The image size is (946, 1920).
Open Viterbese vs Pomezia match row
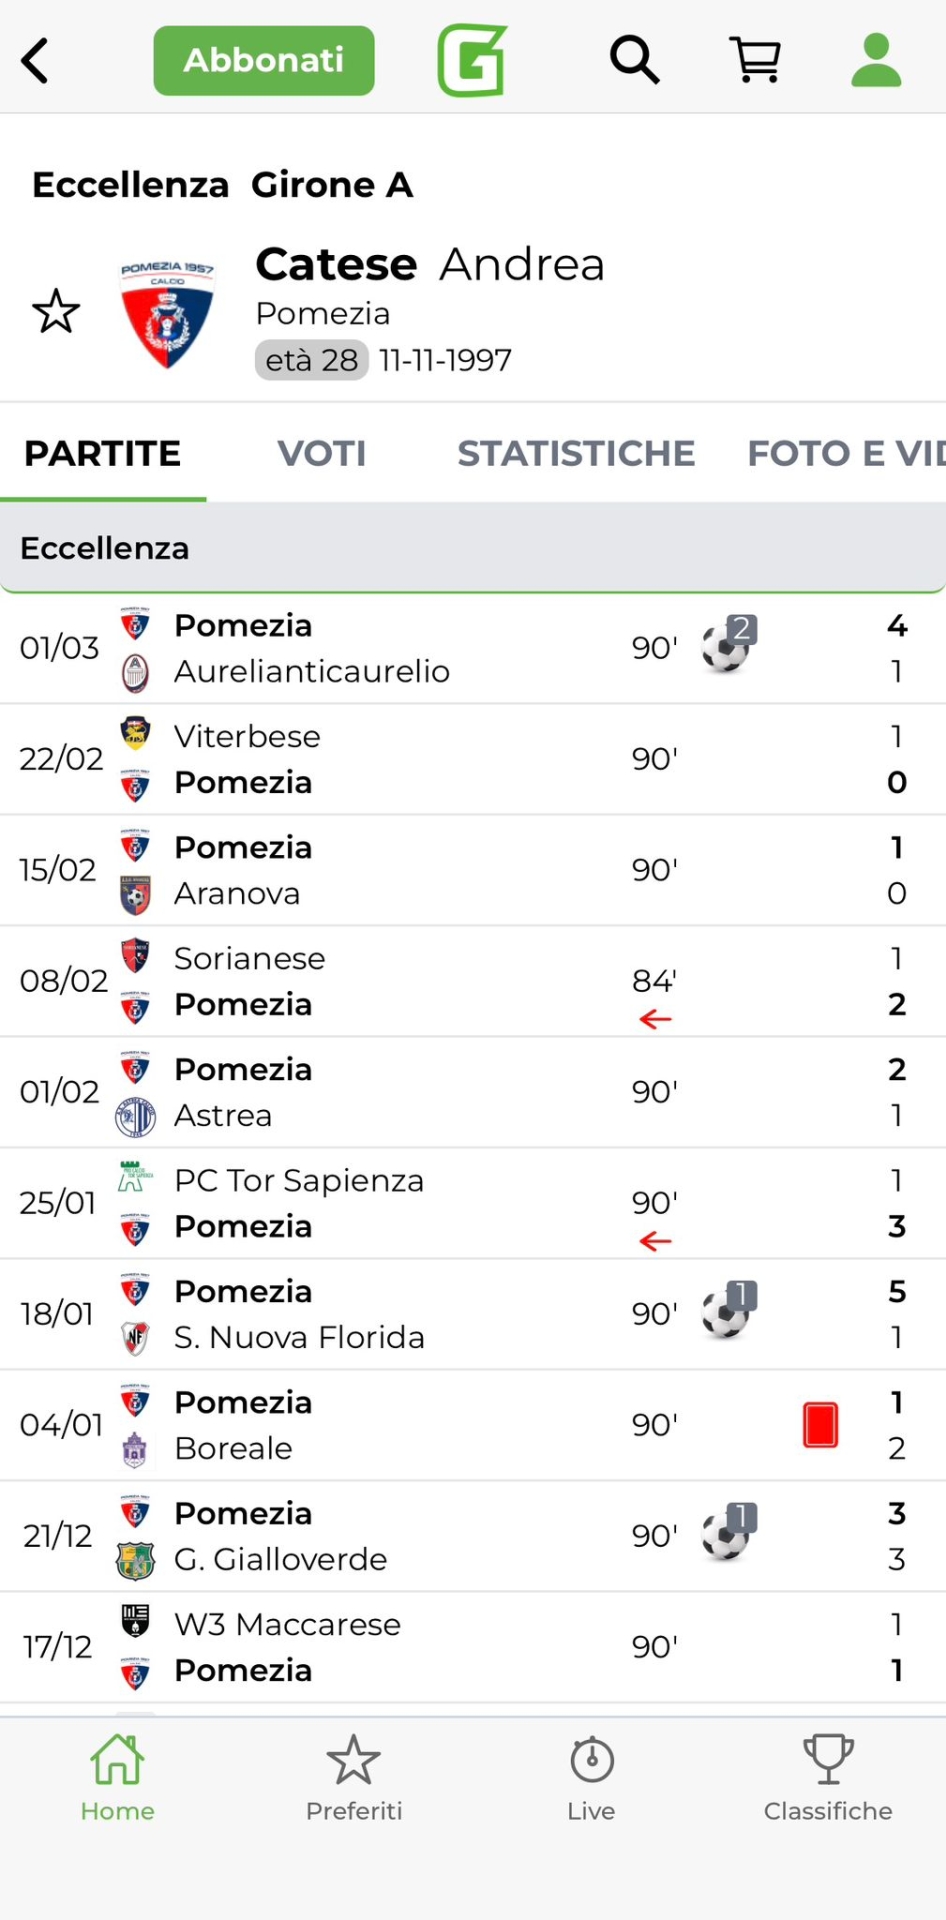pyautogui.click(x=400, y=759)
